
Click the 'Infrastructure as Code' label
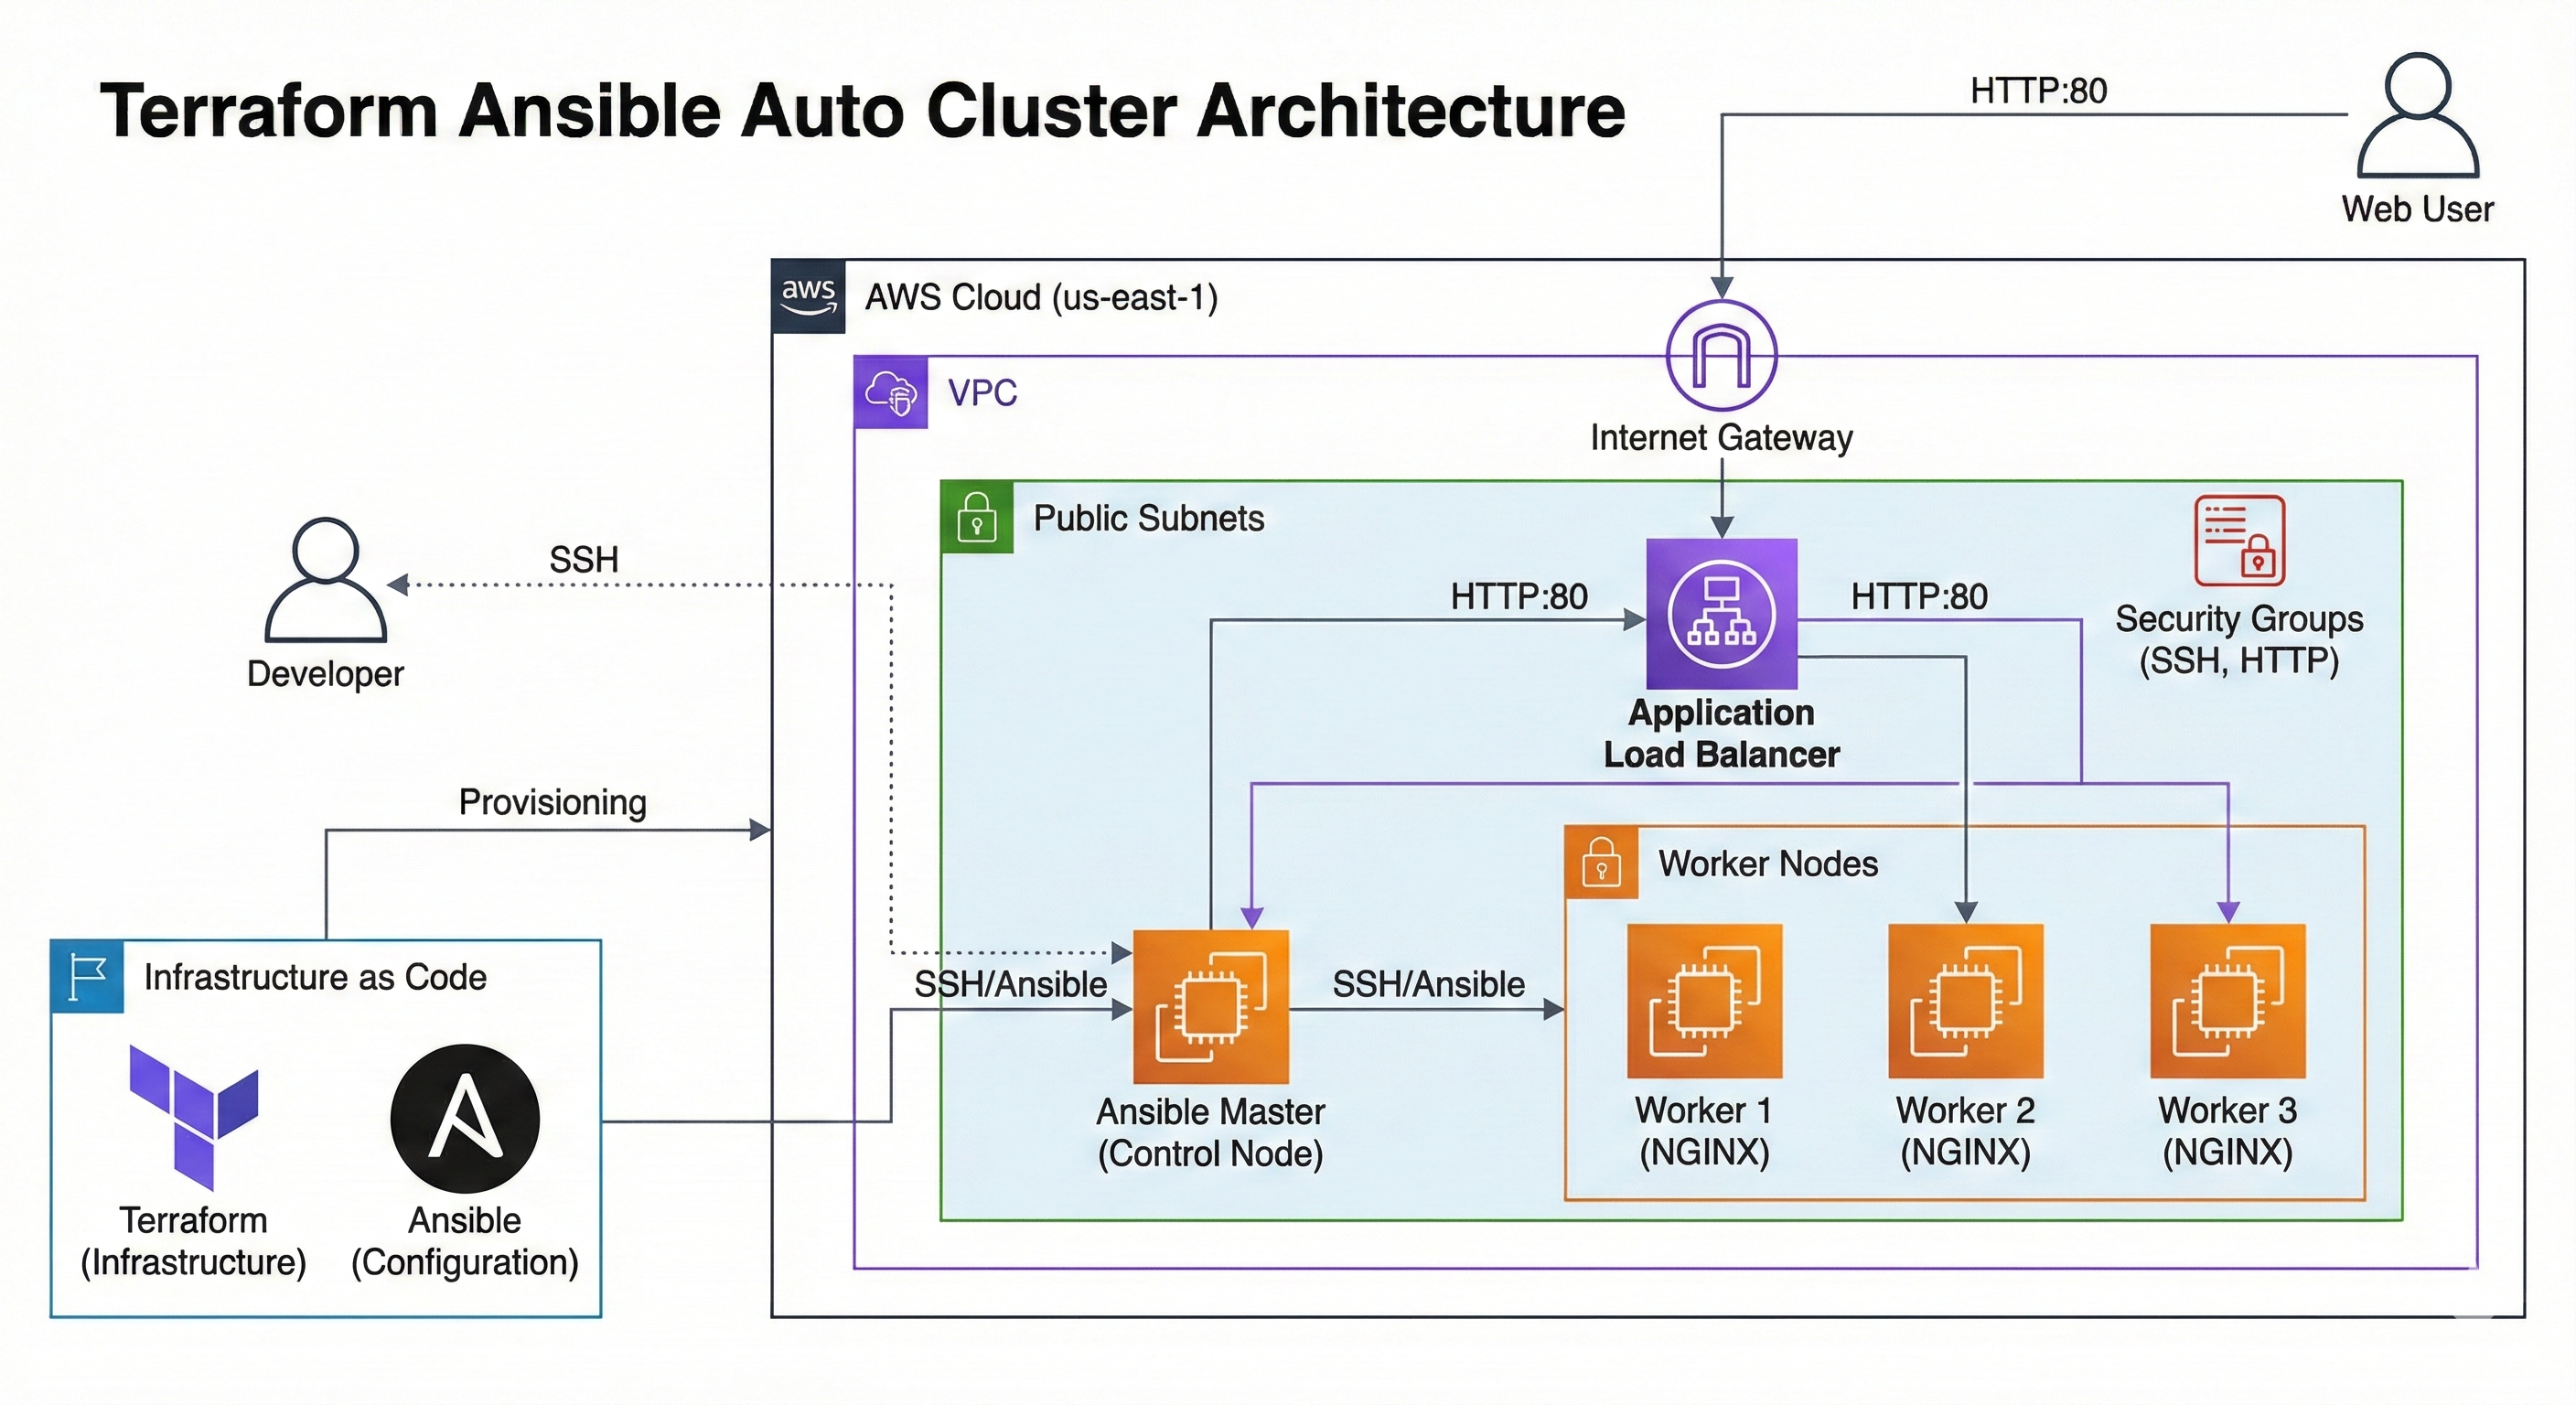315,977
